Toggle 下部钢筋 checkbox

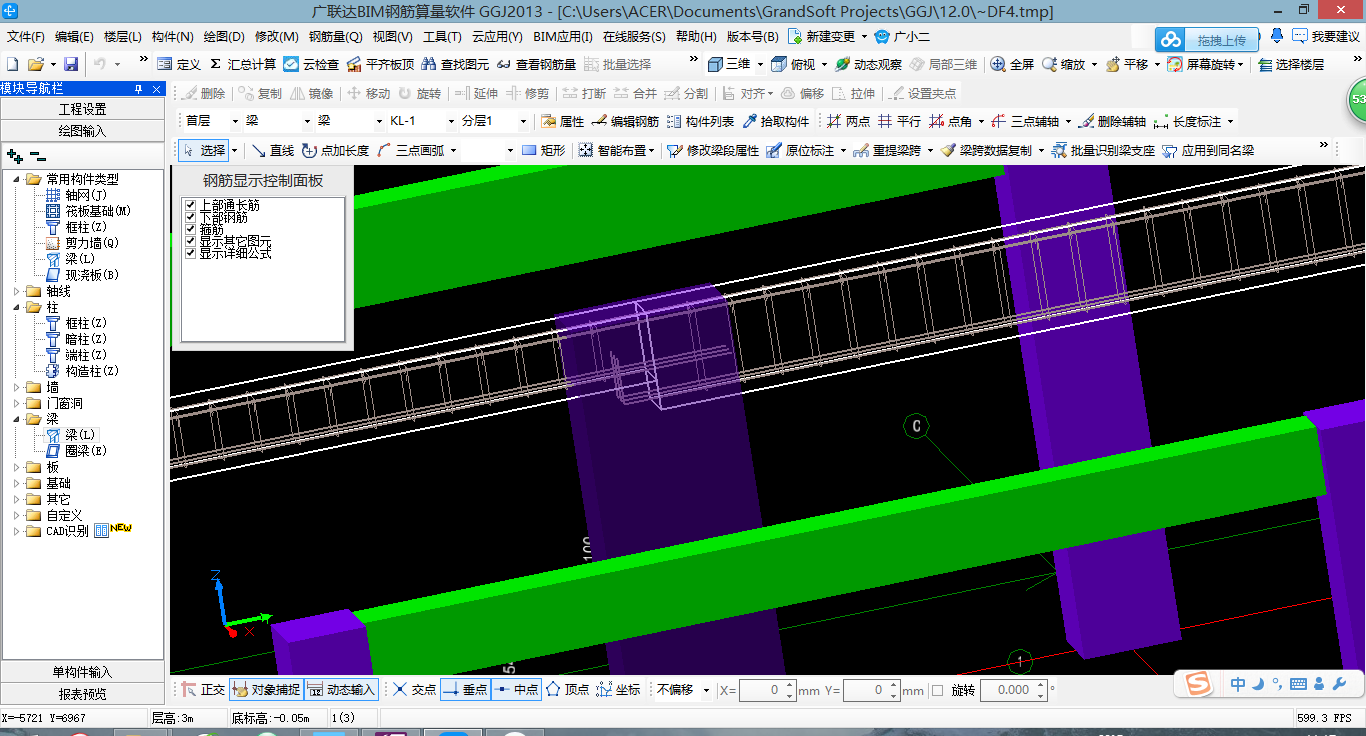[190, 217]
